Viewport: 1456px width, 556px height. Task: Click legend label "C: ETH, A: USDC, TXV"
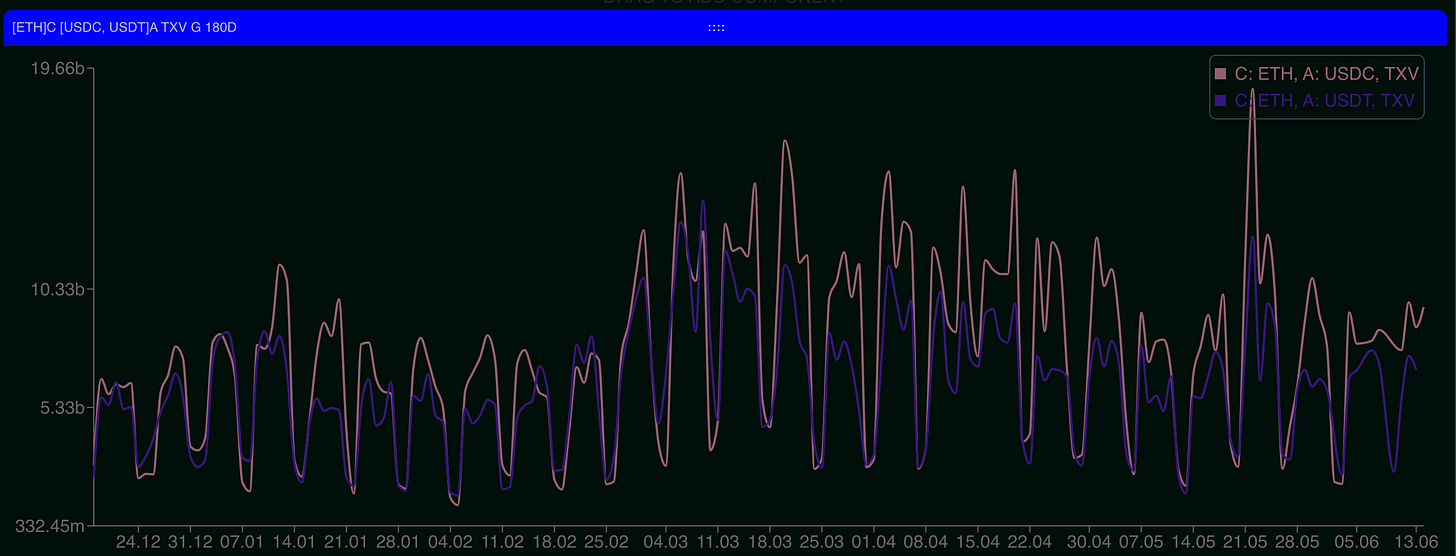pos(1325,74)
